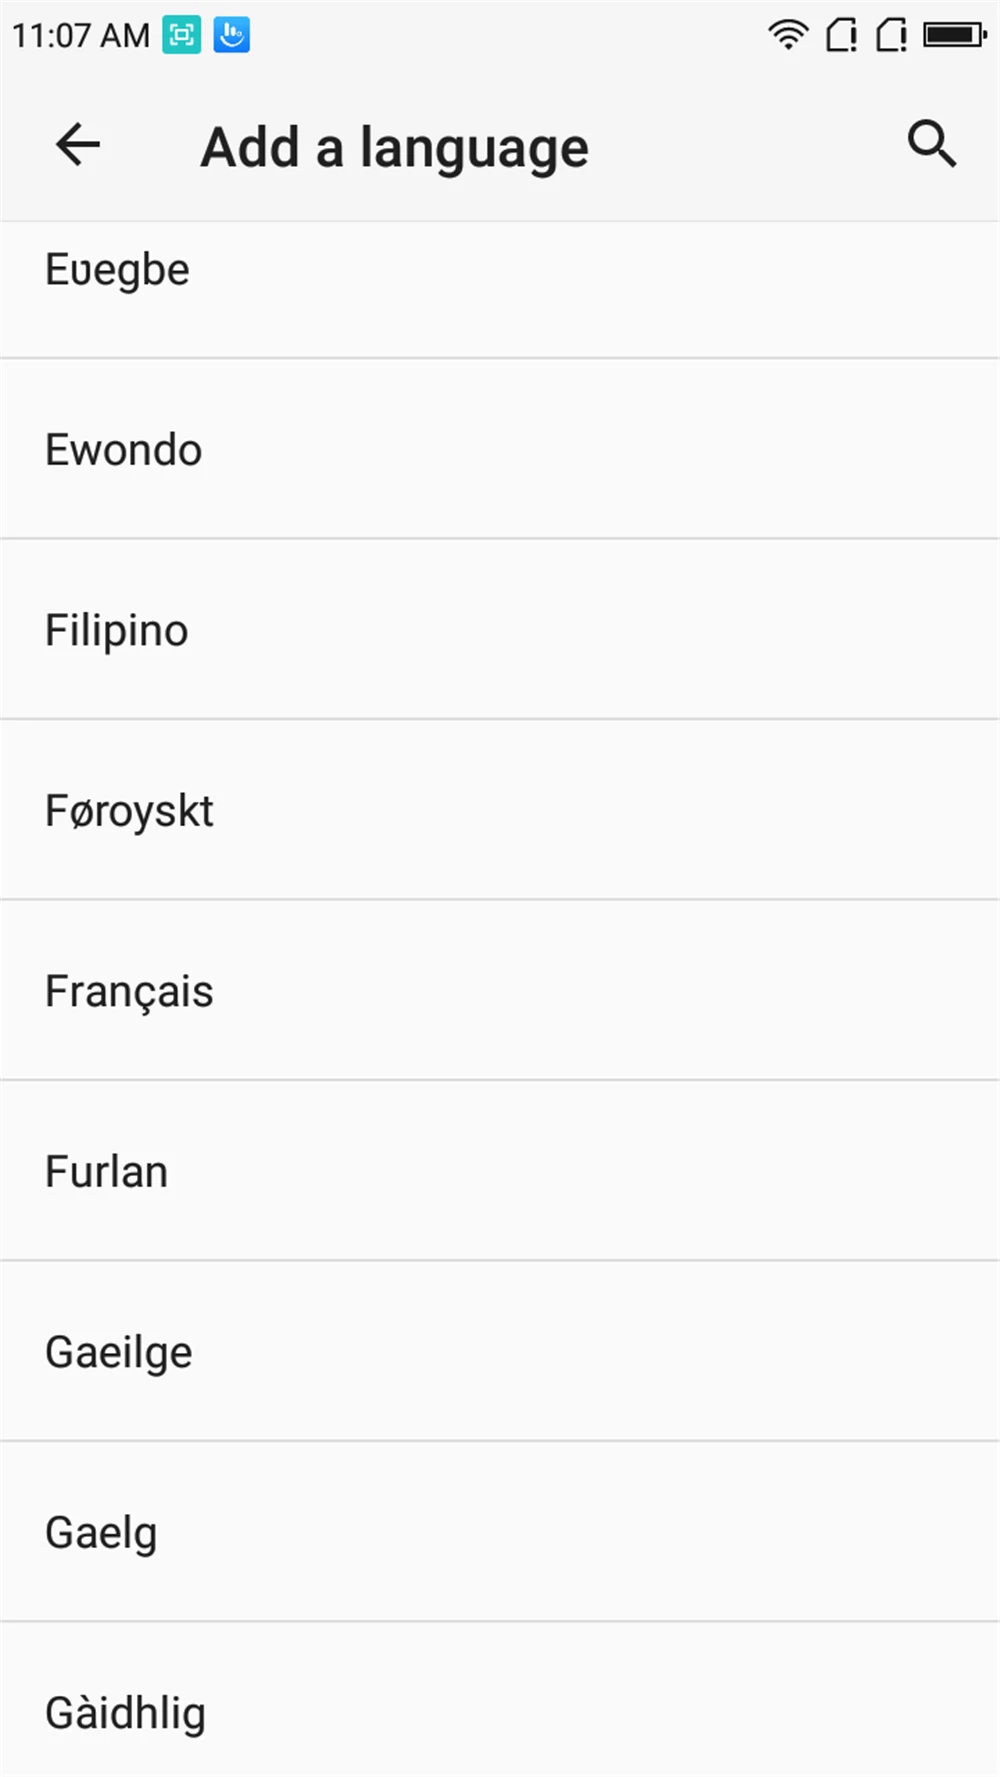
Task: Pick Føroyskt from the list
Action: (x=500, y=810)
